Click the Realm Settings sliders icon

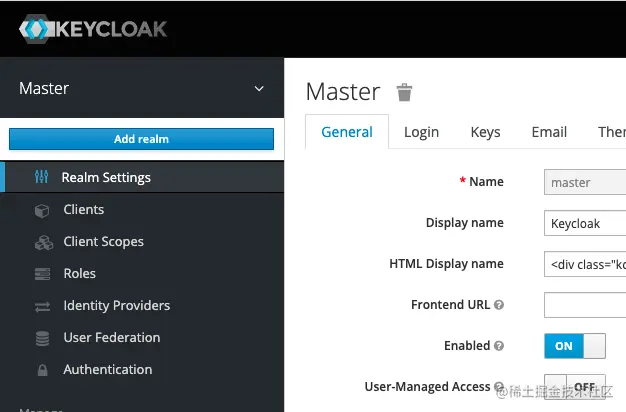click(x=42, y=177)
